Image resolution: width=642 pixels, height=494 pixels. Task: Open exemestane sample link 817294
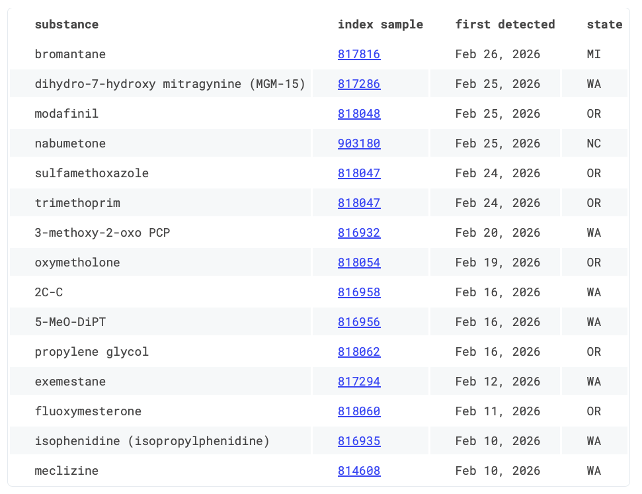tap(358, 382)
